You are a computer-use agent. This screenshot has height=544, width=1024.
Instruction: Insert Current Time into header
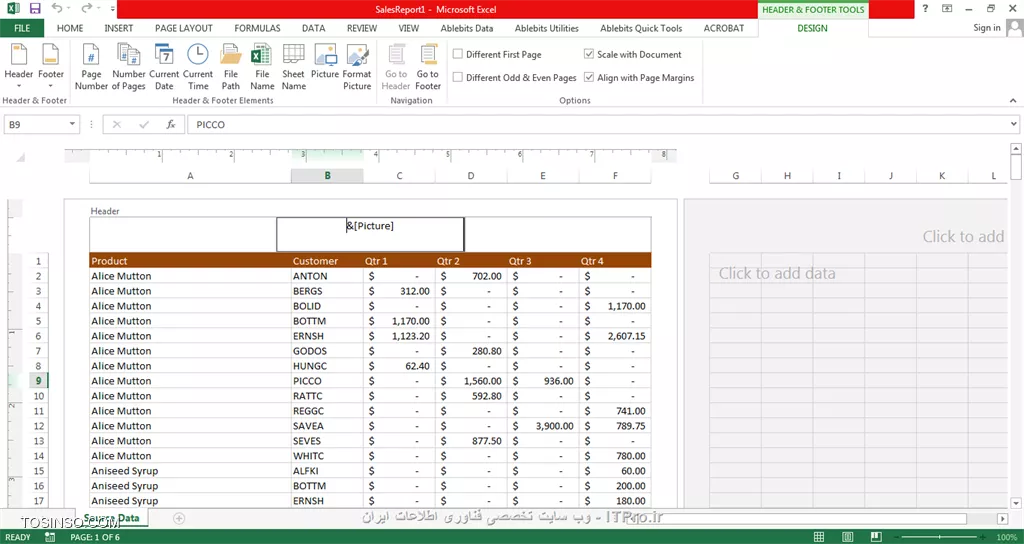(x=198, y=67)
